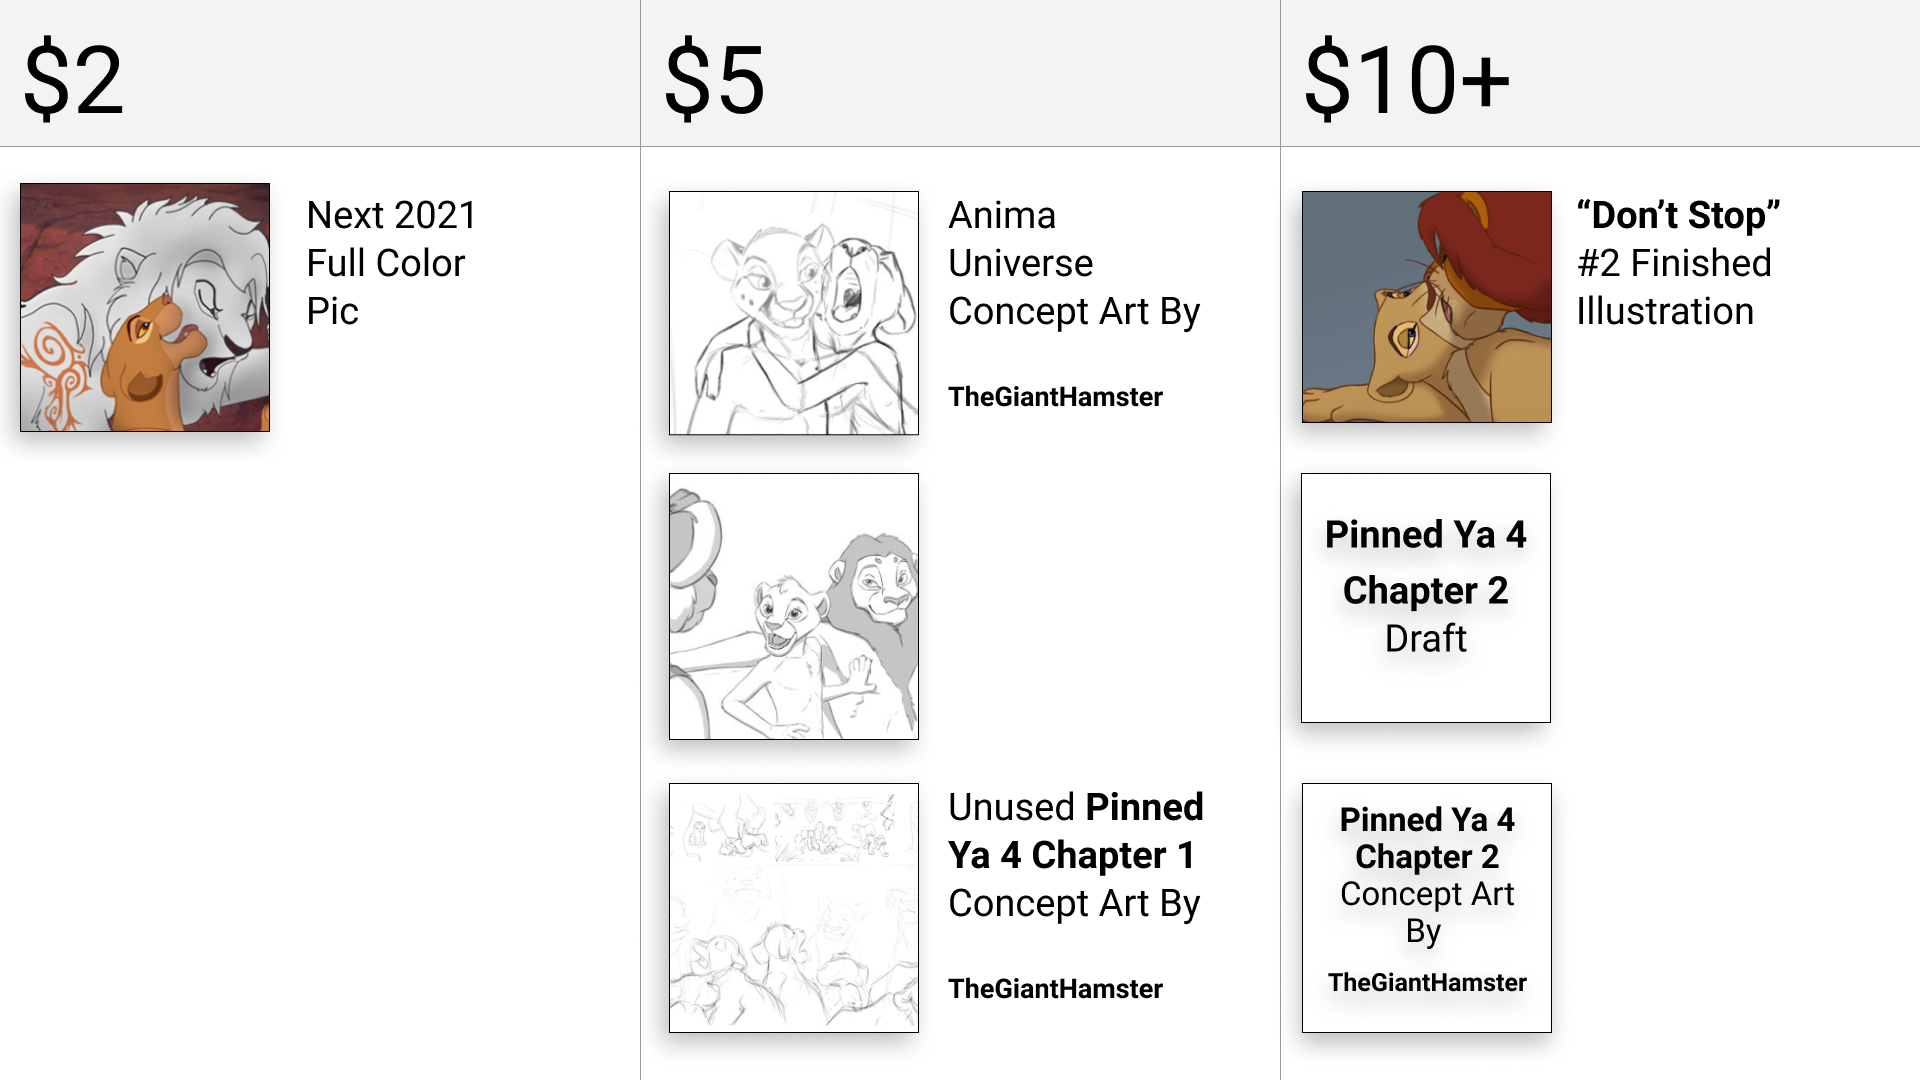Click the bold "Don't Stop" title text

click(x=1678, y=215)
